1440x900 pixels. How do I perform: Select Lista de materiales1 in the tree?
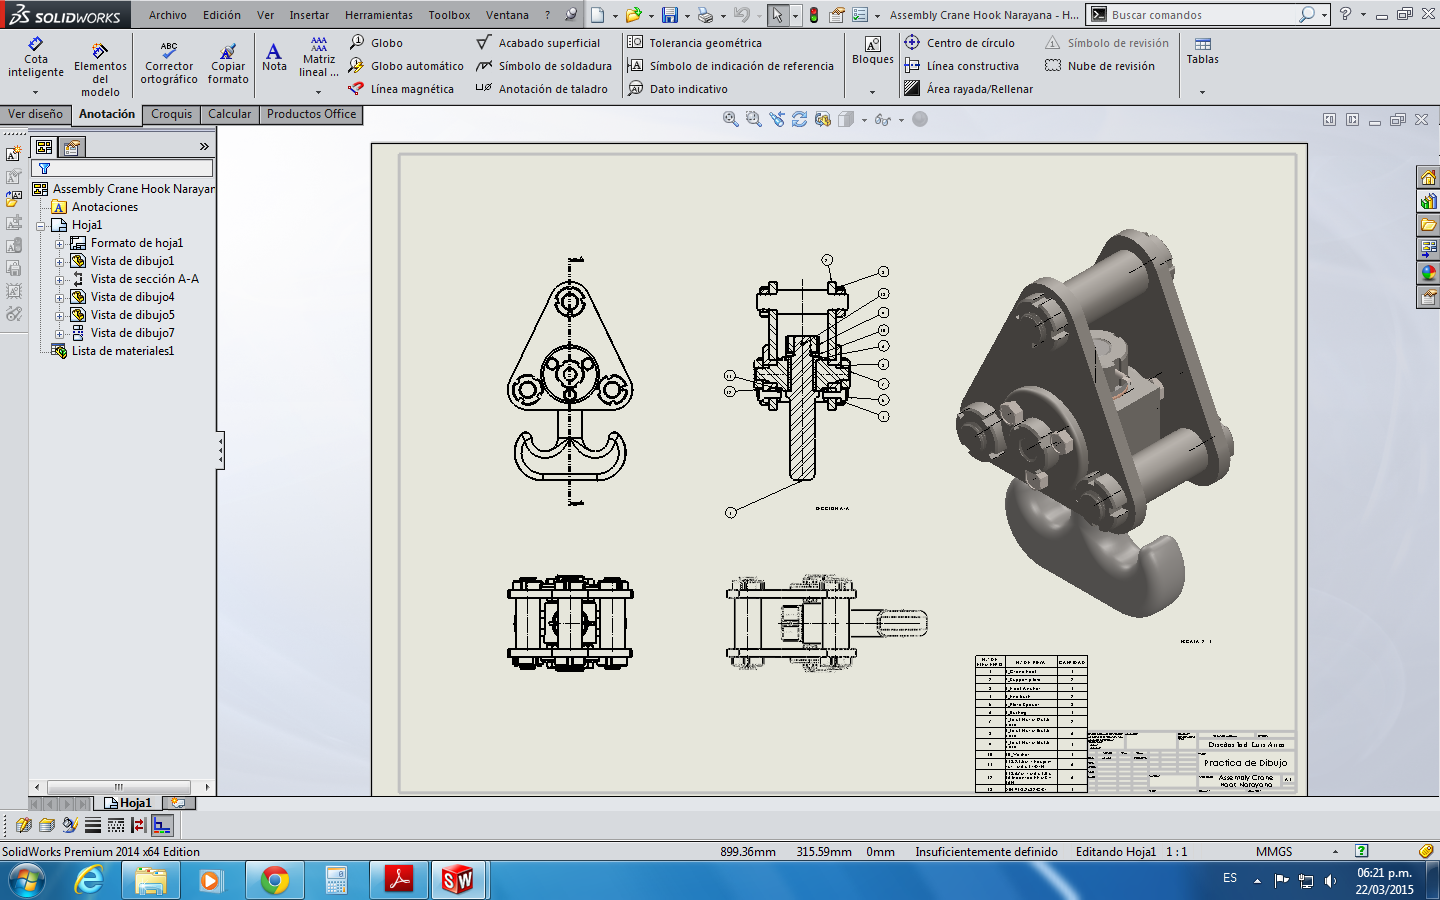point(122,351)
